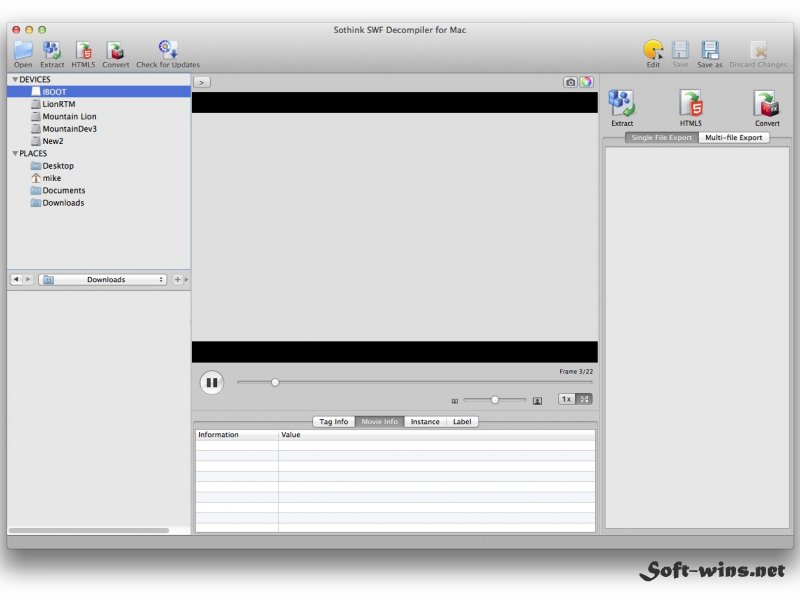Toggle fit-to-window zoom button
800x600 pixels.
[584, 399]
